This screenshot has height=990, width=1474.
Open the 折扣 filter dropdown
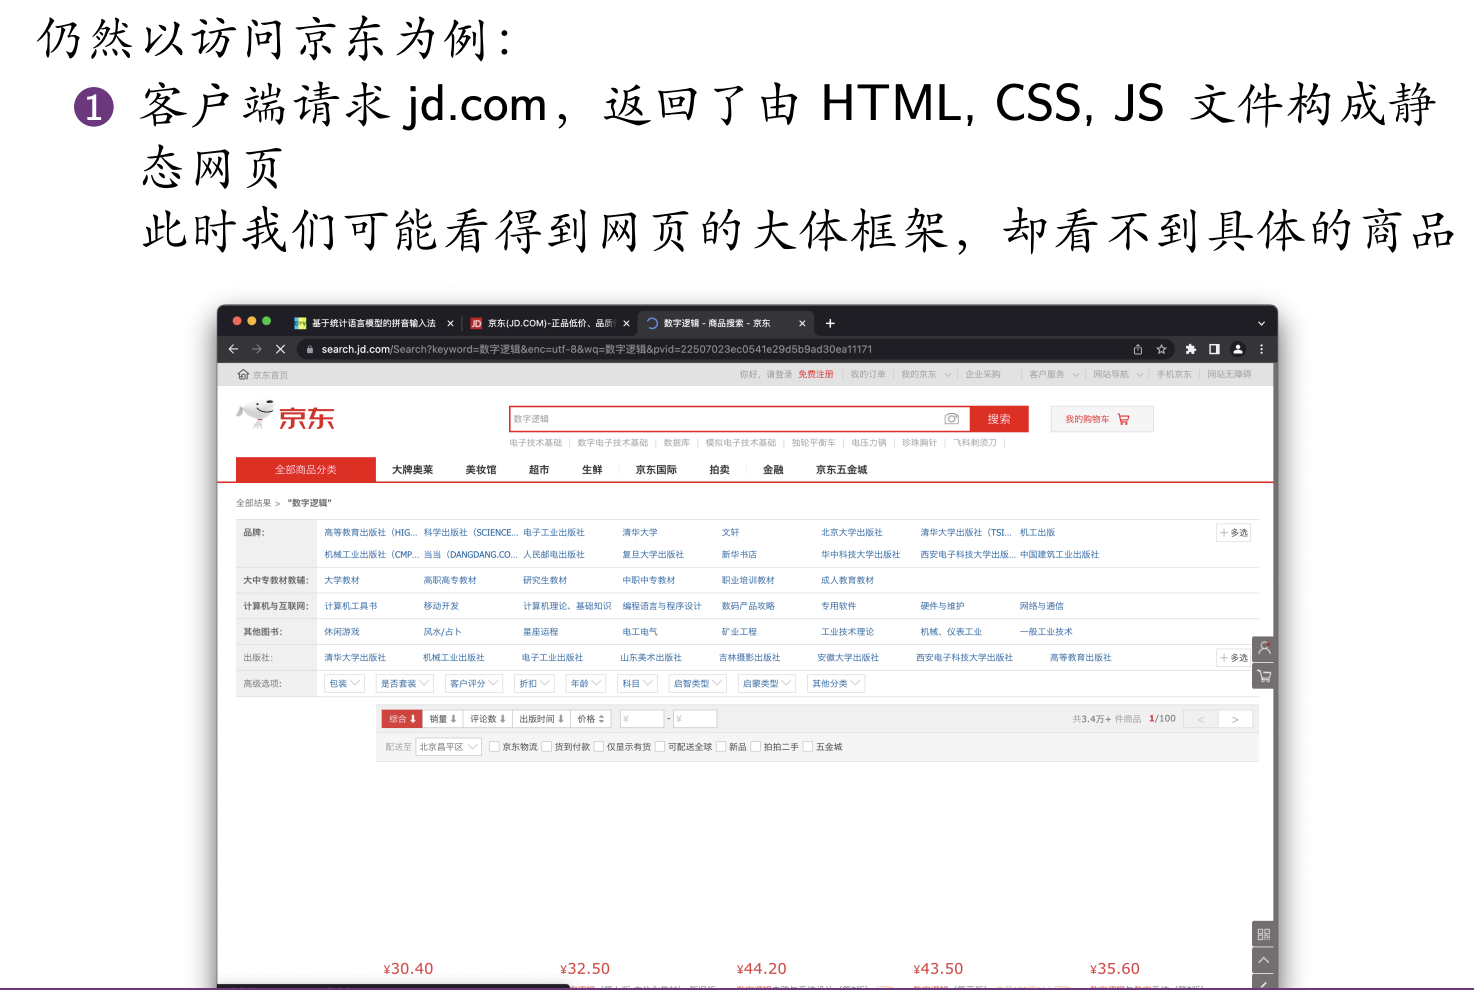tap(534, 682)
